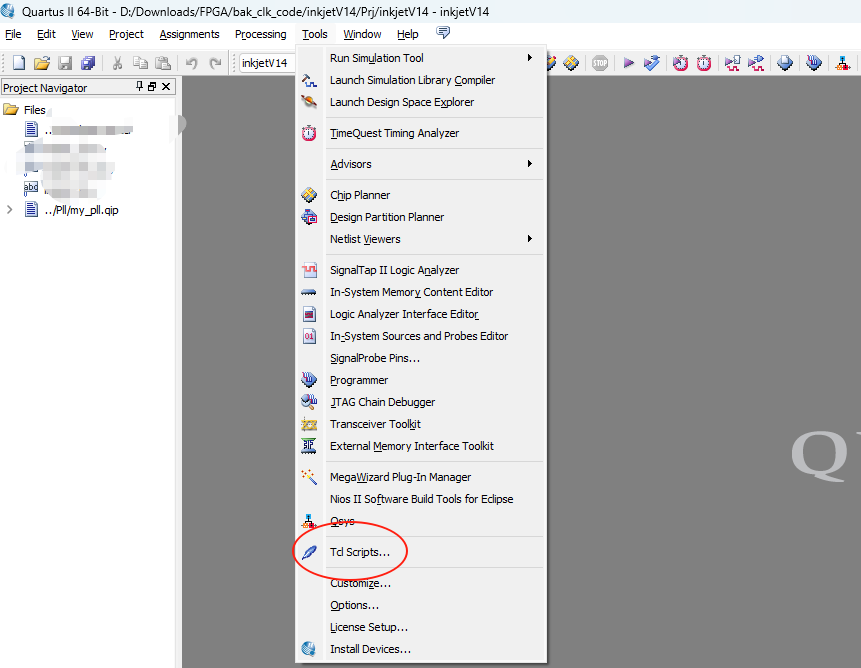
Task: Open the Project menu
Action: [x=126, y=34]
